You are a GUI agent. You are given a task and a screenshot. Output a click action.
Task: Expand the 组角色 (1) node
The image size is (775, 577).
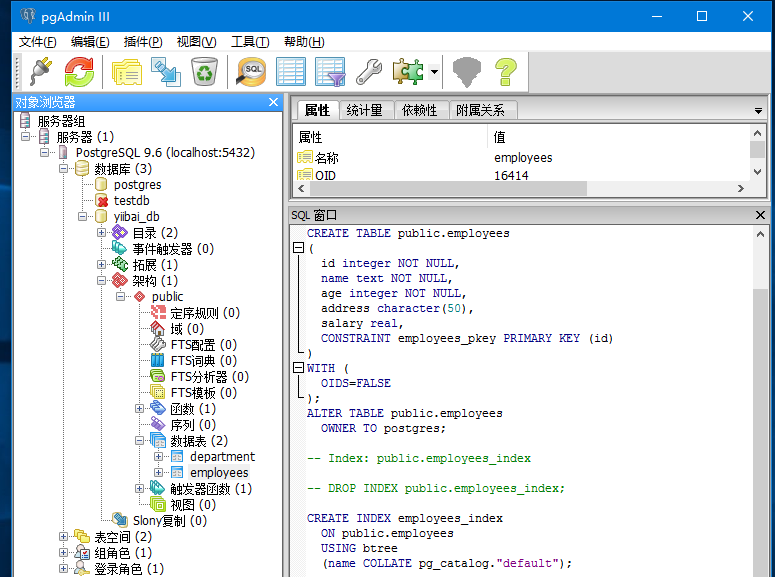point(63,552)
